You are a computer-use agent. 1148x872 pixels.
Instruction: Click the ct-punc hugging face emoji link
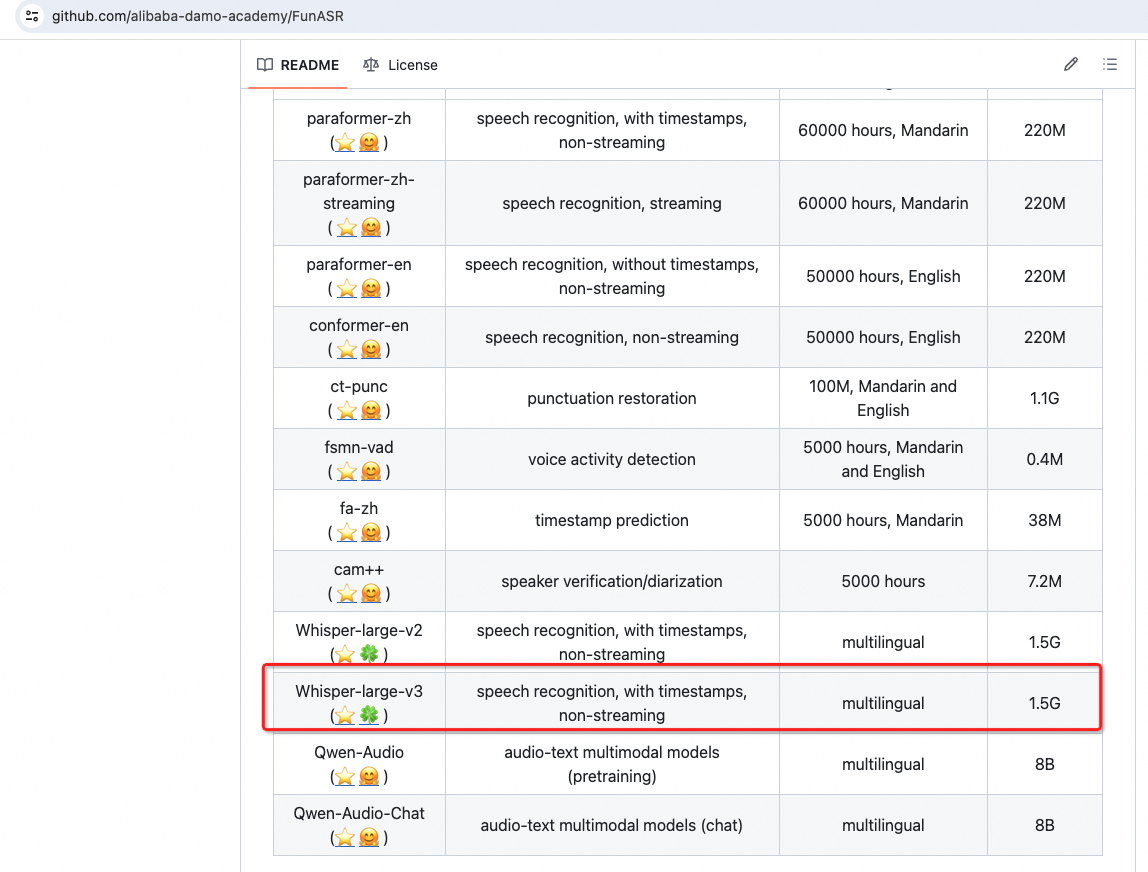click(x=372, y=411)
